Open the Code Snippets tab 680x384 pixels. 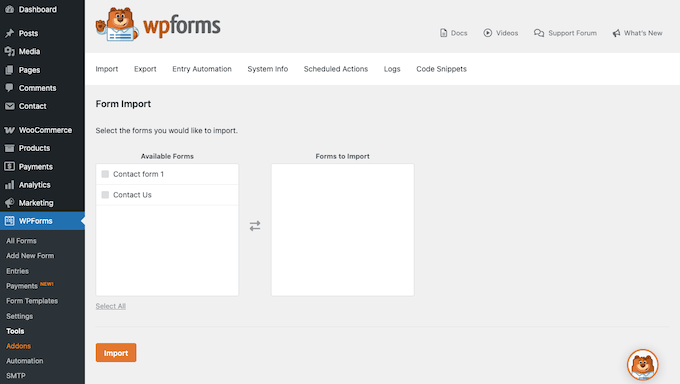click(441, 69)
